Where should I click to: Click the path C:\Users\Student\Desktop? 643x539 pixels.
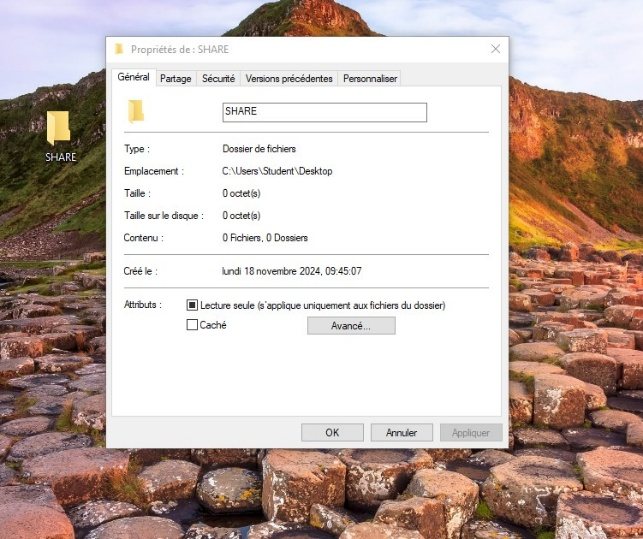coord(277,171)
